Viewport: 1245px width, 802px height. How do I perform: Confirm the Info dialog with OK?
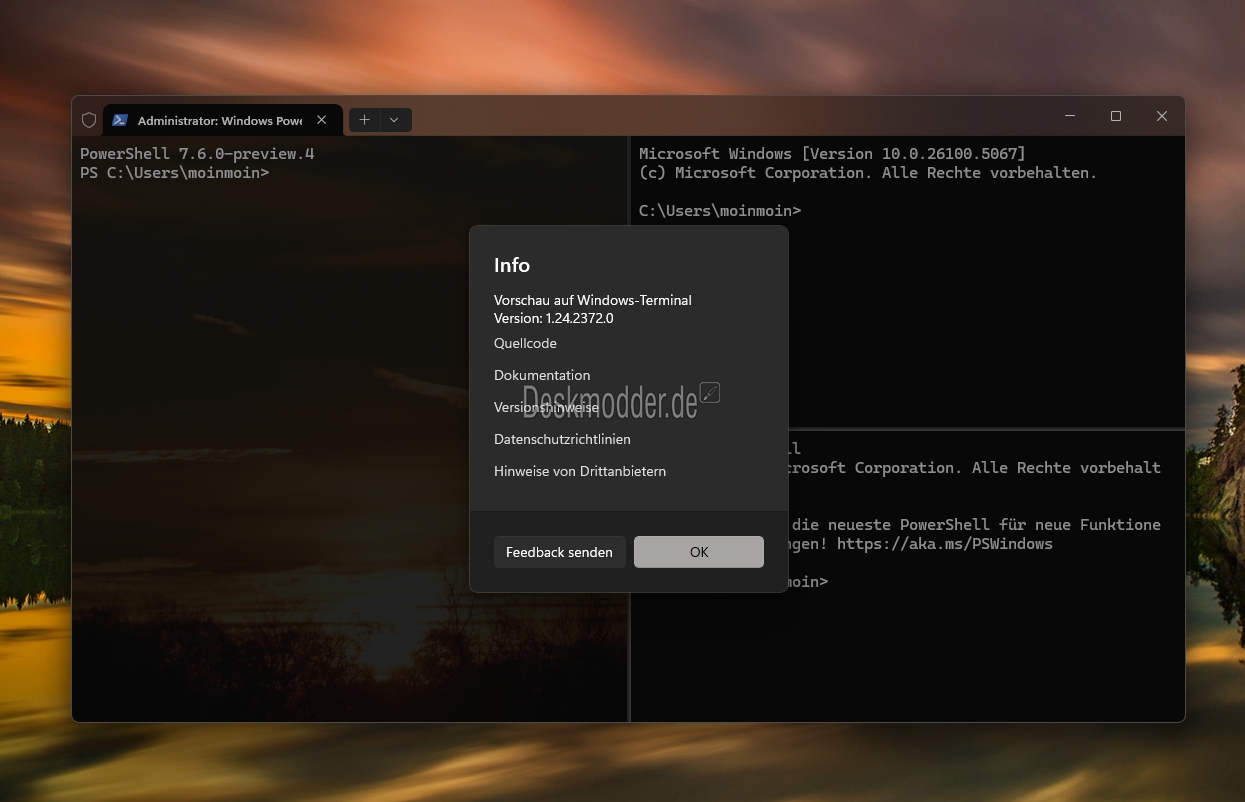(699, 552)
